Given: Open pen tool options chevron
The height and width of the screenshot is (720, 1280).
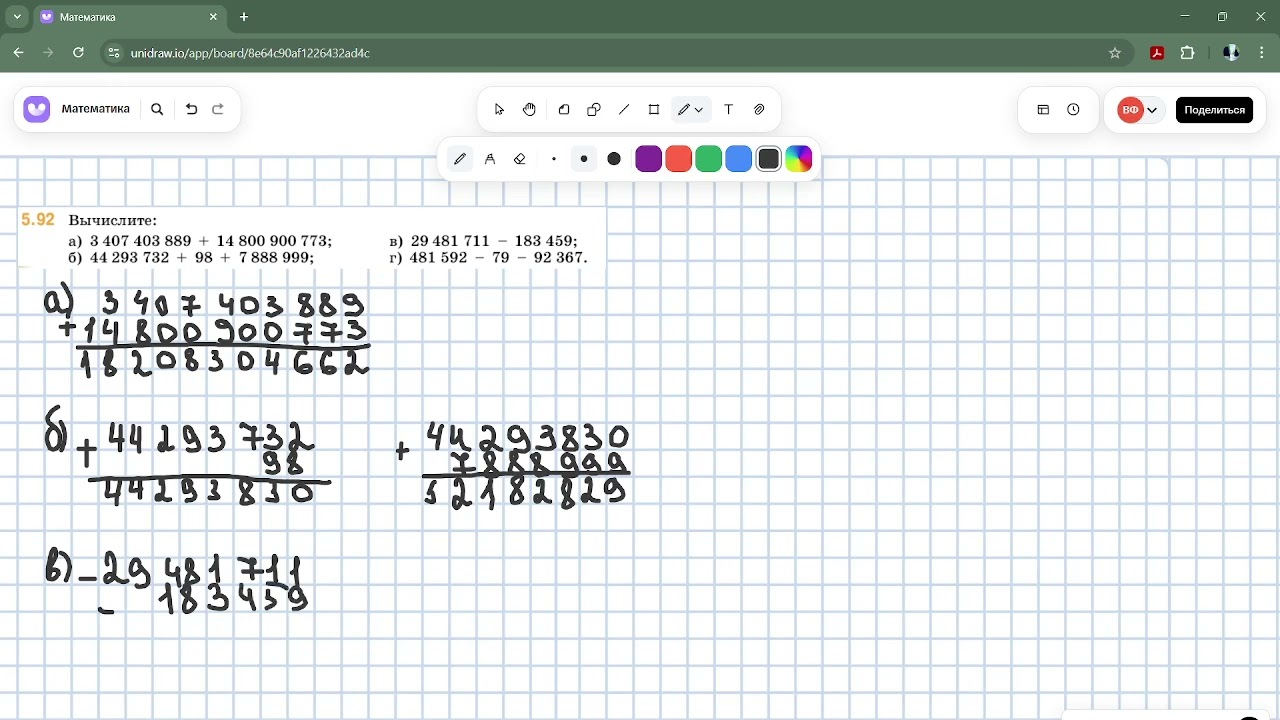Looking at the screenshot, I should point(699,110).
